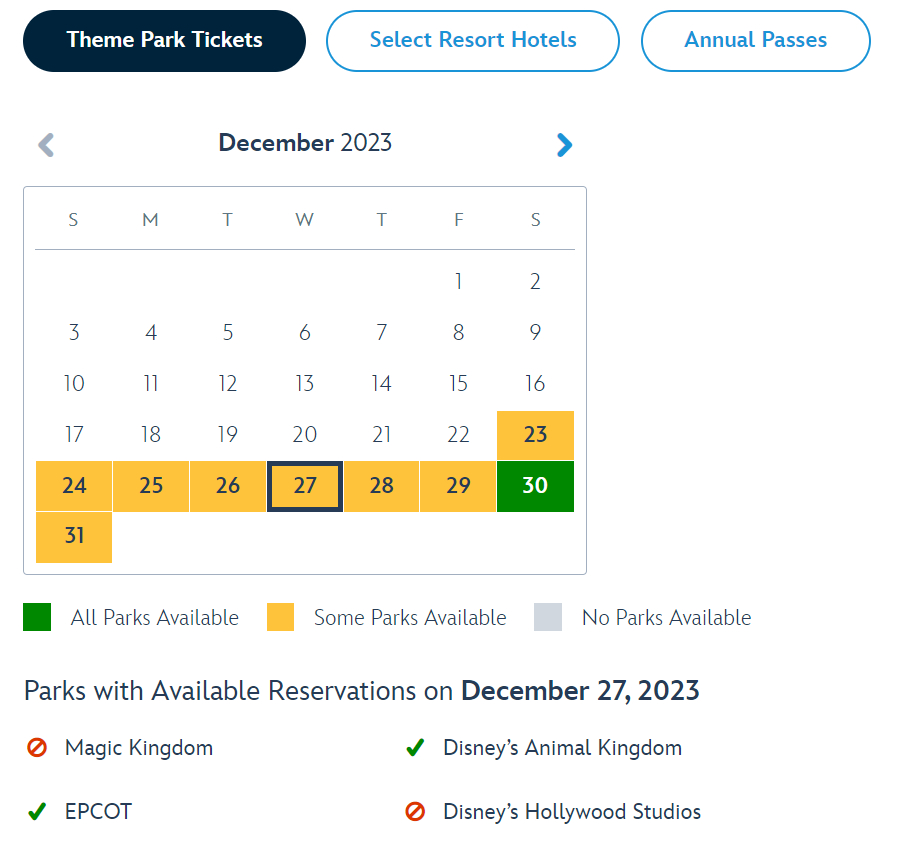Choose December 23 in the calendar

(x=535, y=435)
